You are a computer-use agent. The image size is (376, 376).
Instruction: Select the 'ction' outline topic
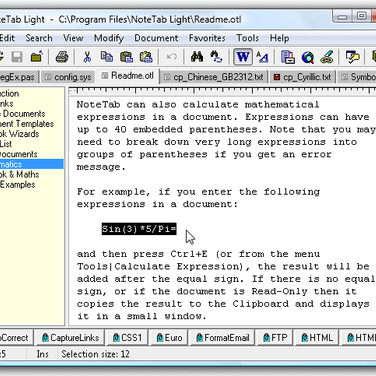pos(9,93)
